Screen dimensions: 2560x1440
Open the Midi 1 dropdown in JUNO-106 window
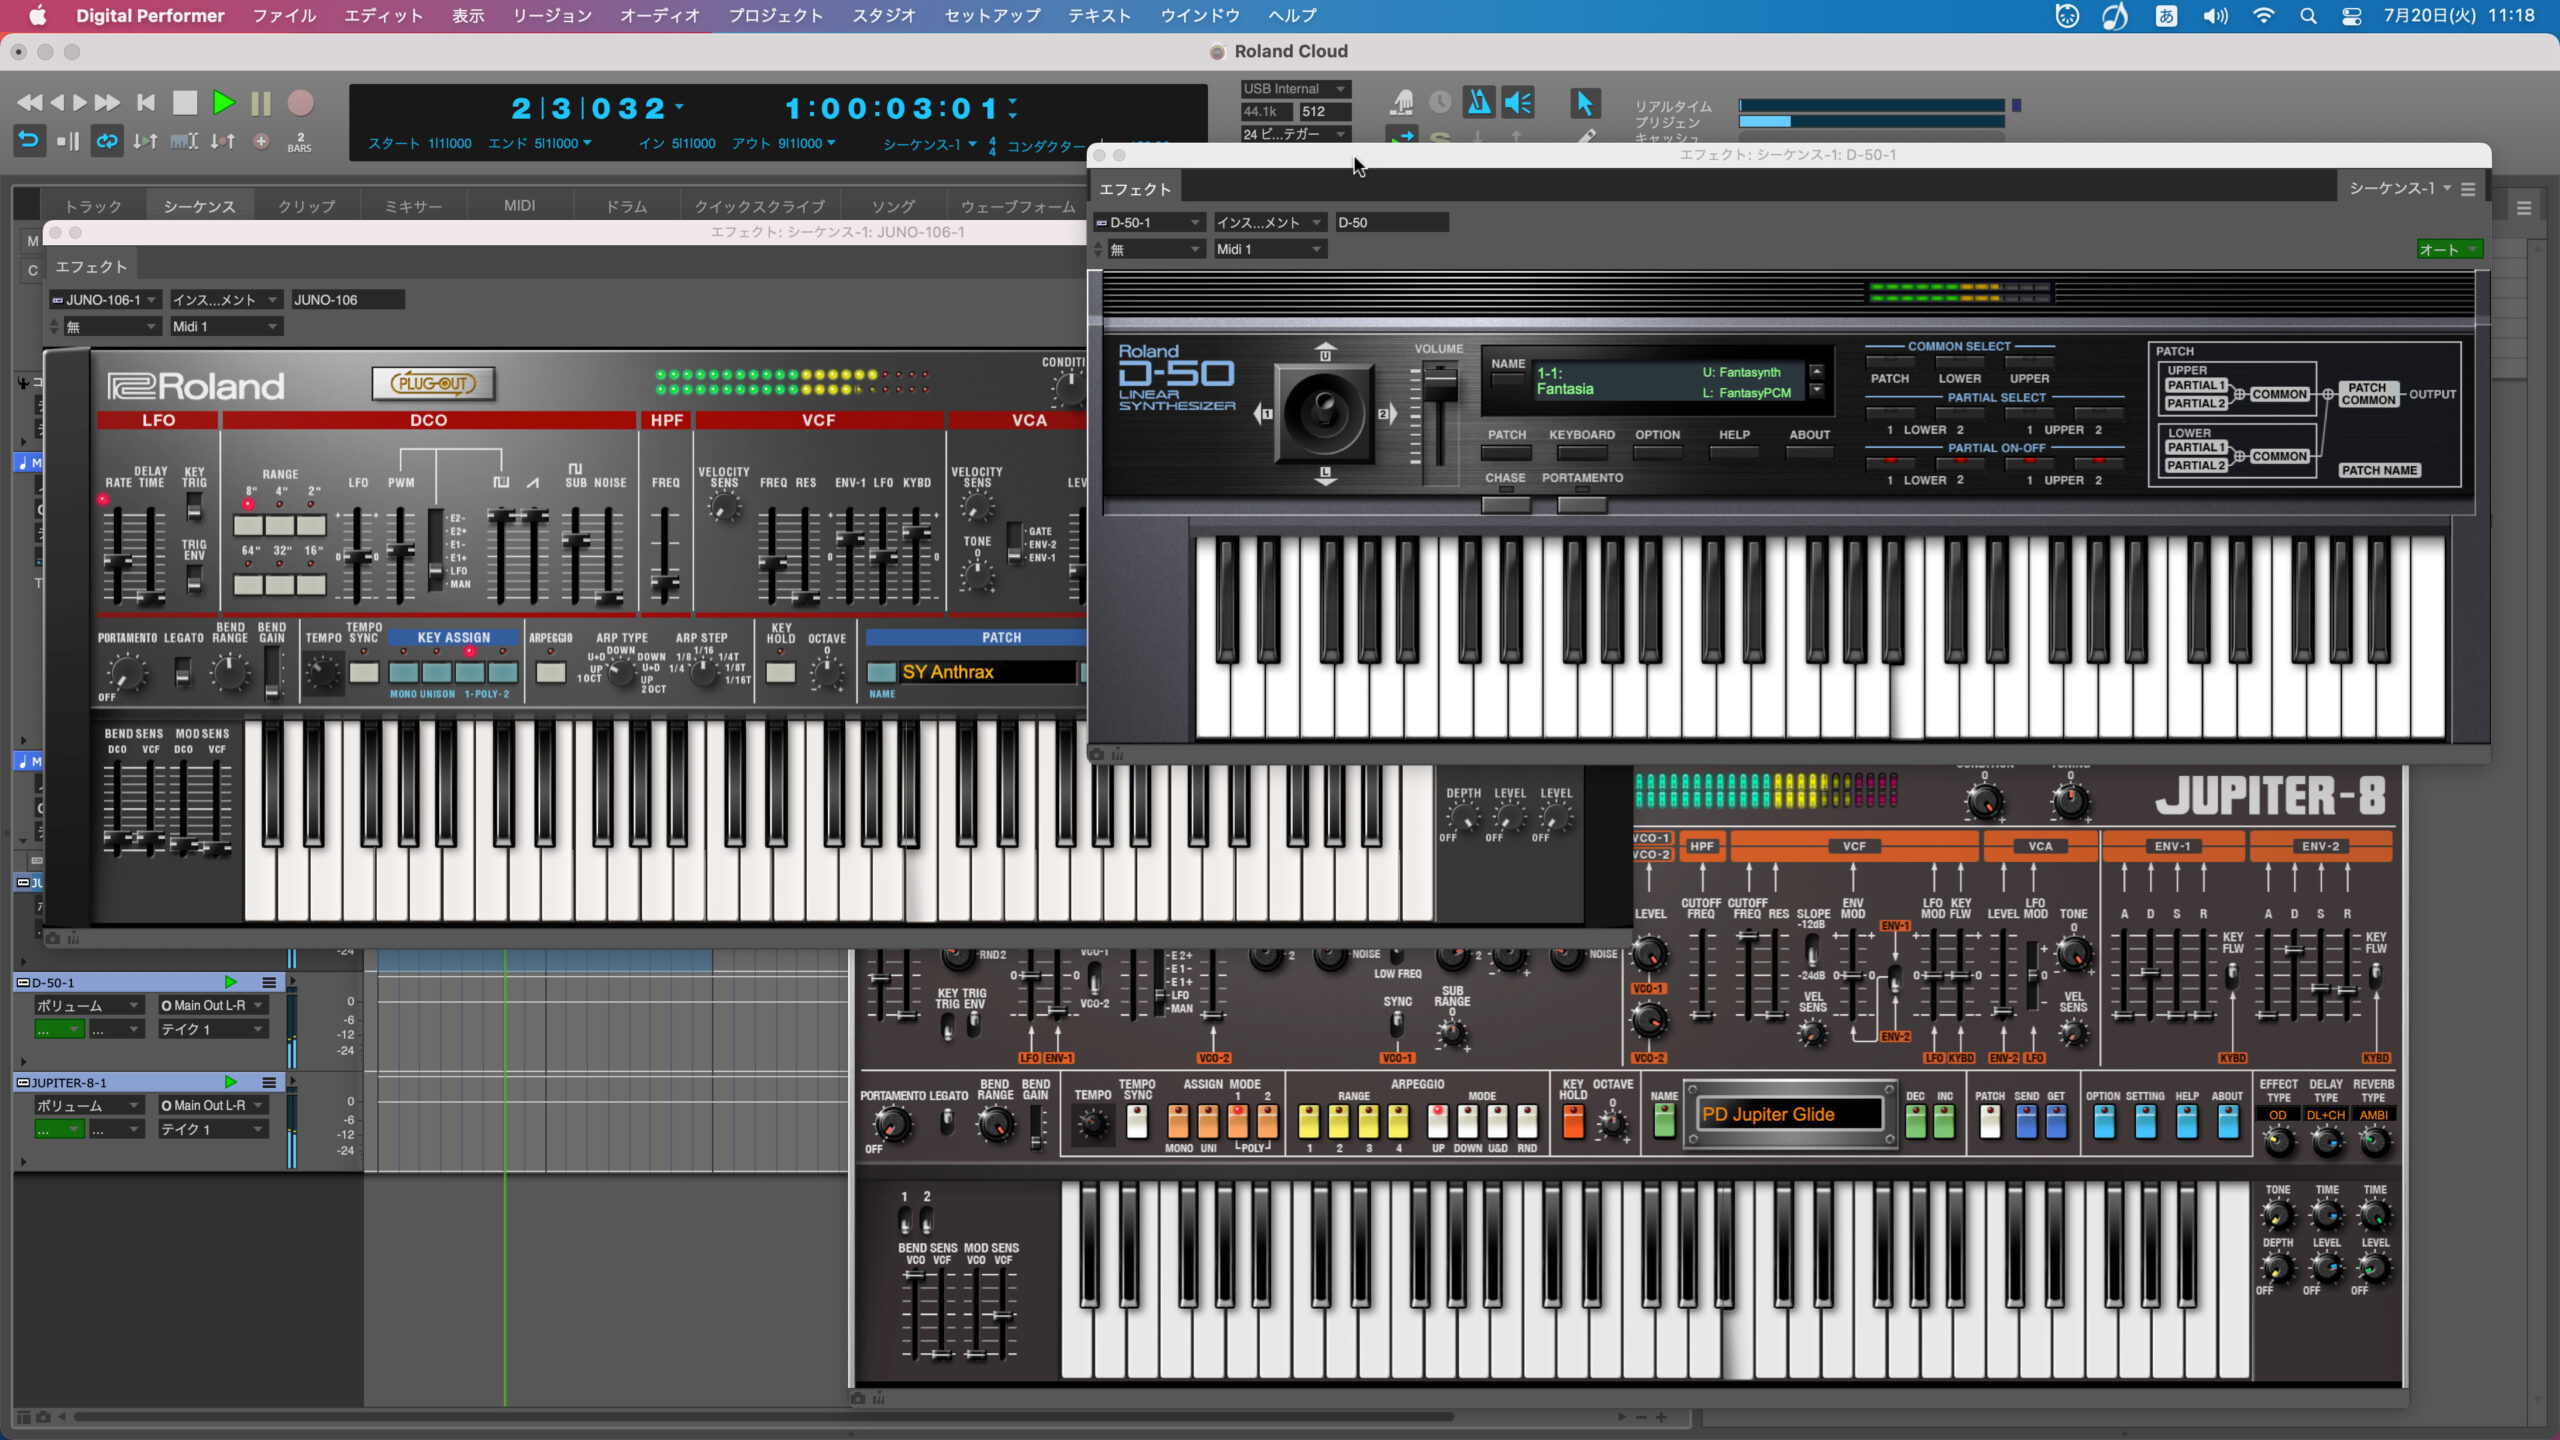click(x=226, y=326)
